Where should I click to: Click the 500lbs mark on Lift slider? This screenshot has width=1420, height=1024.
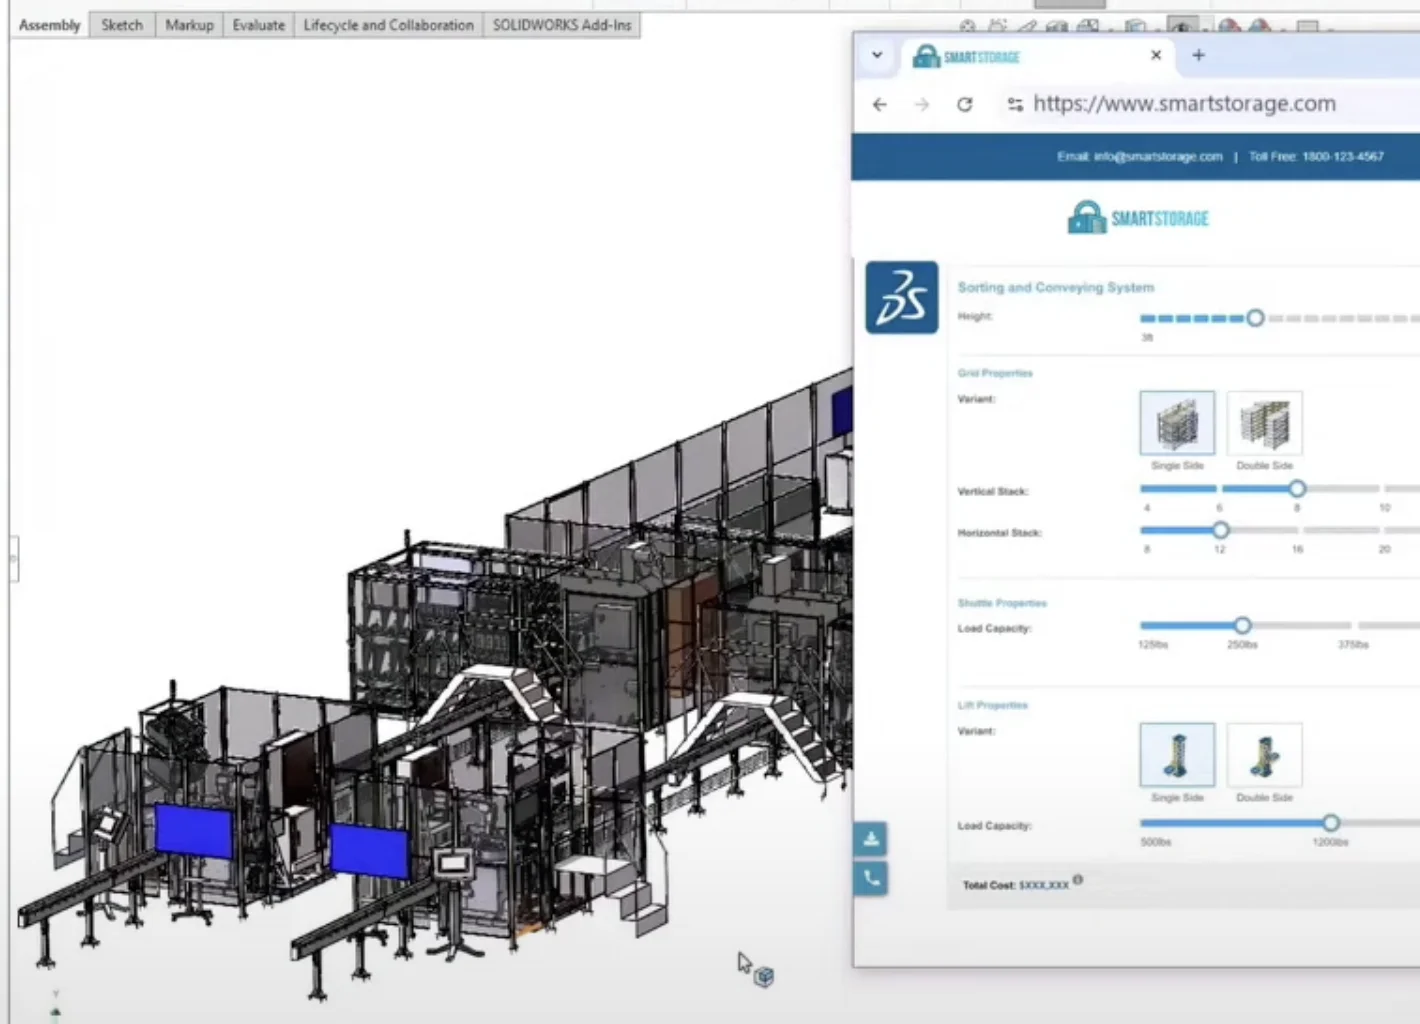(1156, 842)
